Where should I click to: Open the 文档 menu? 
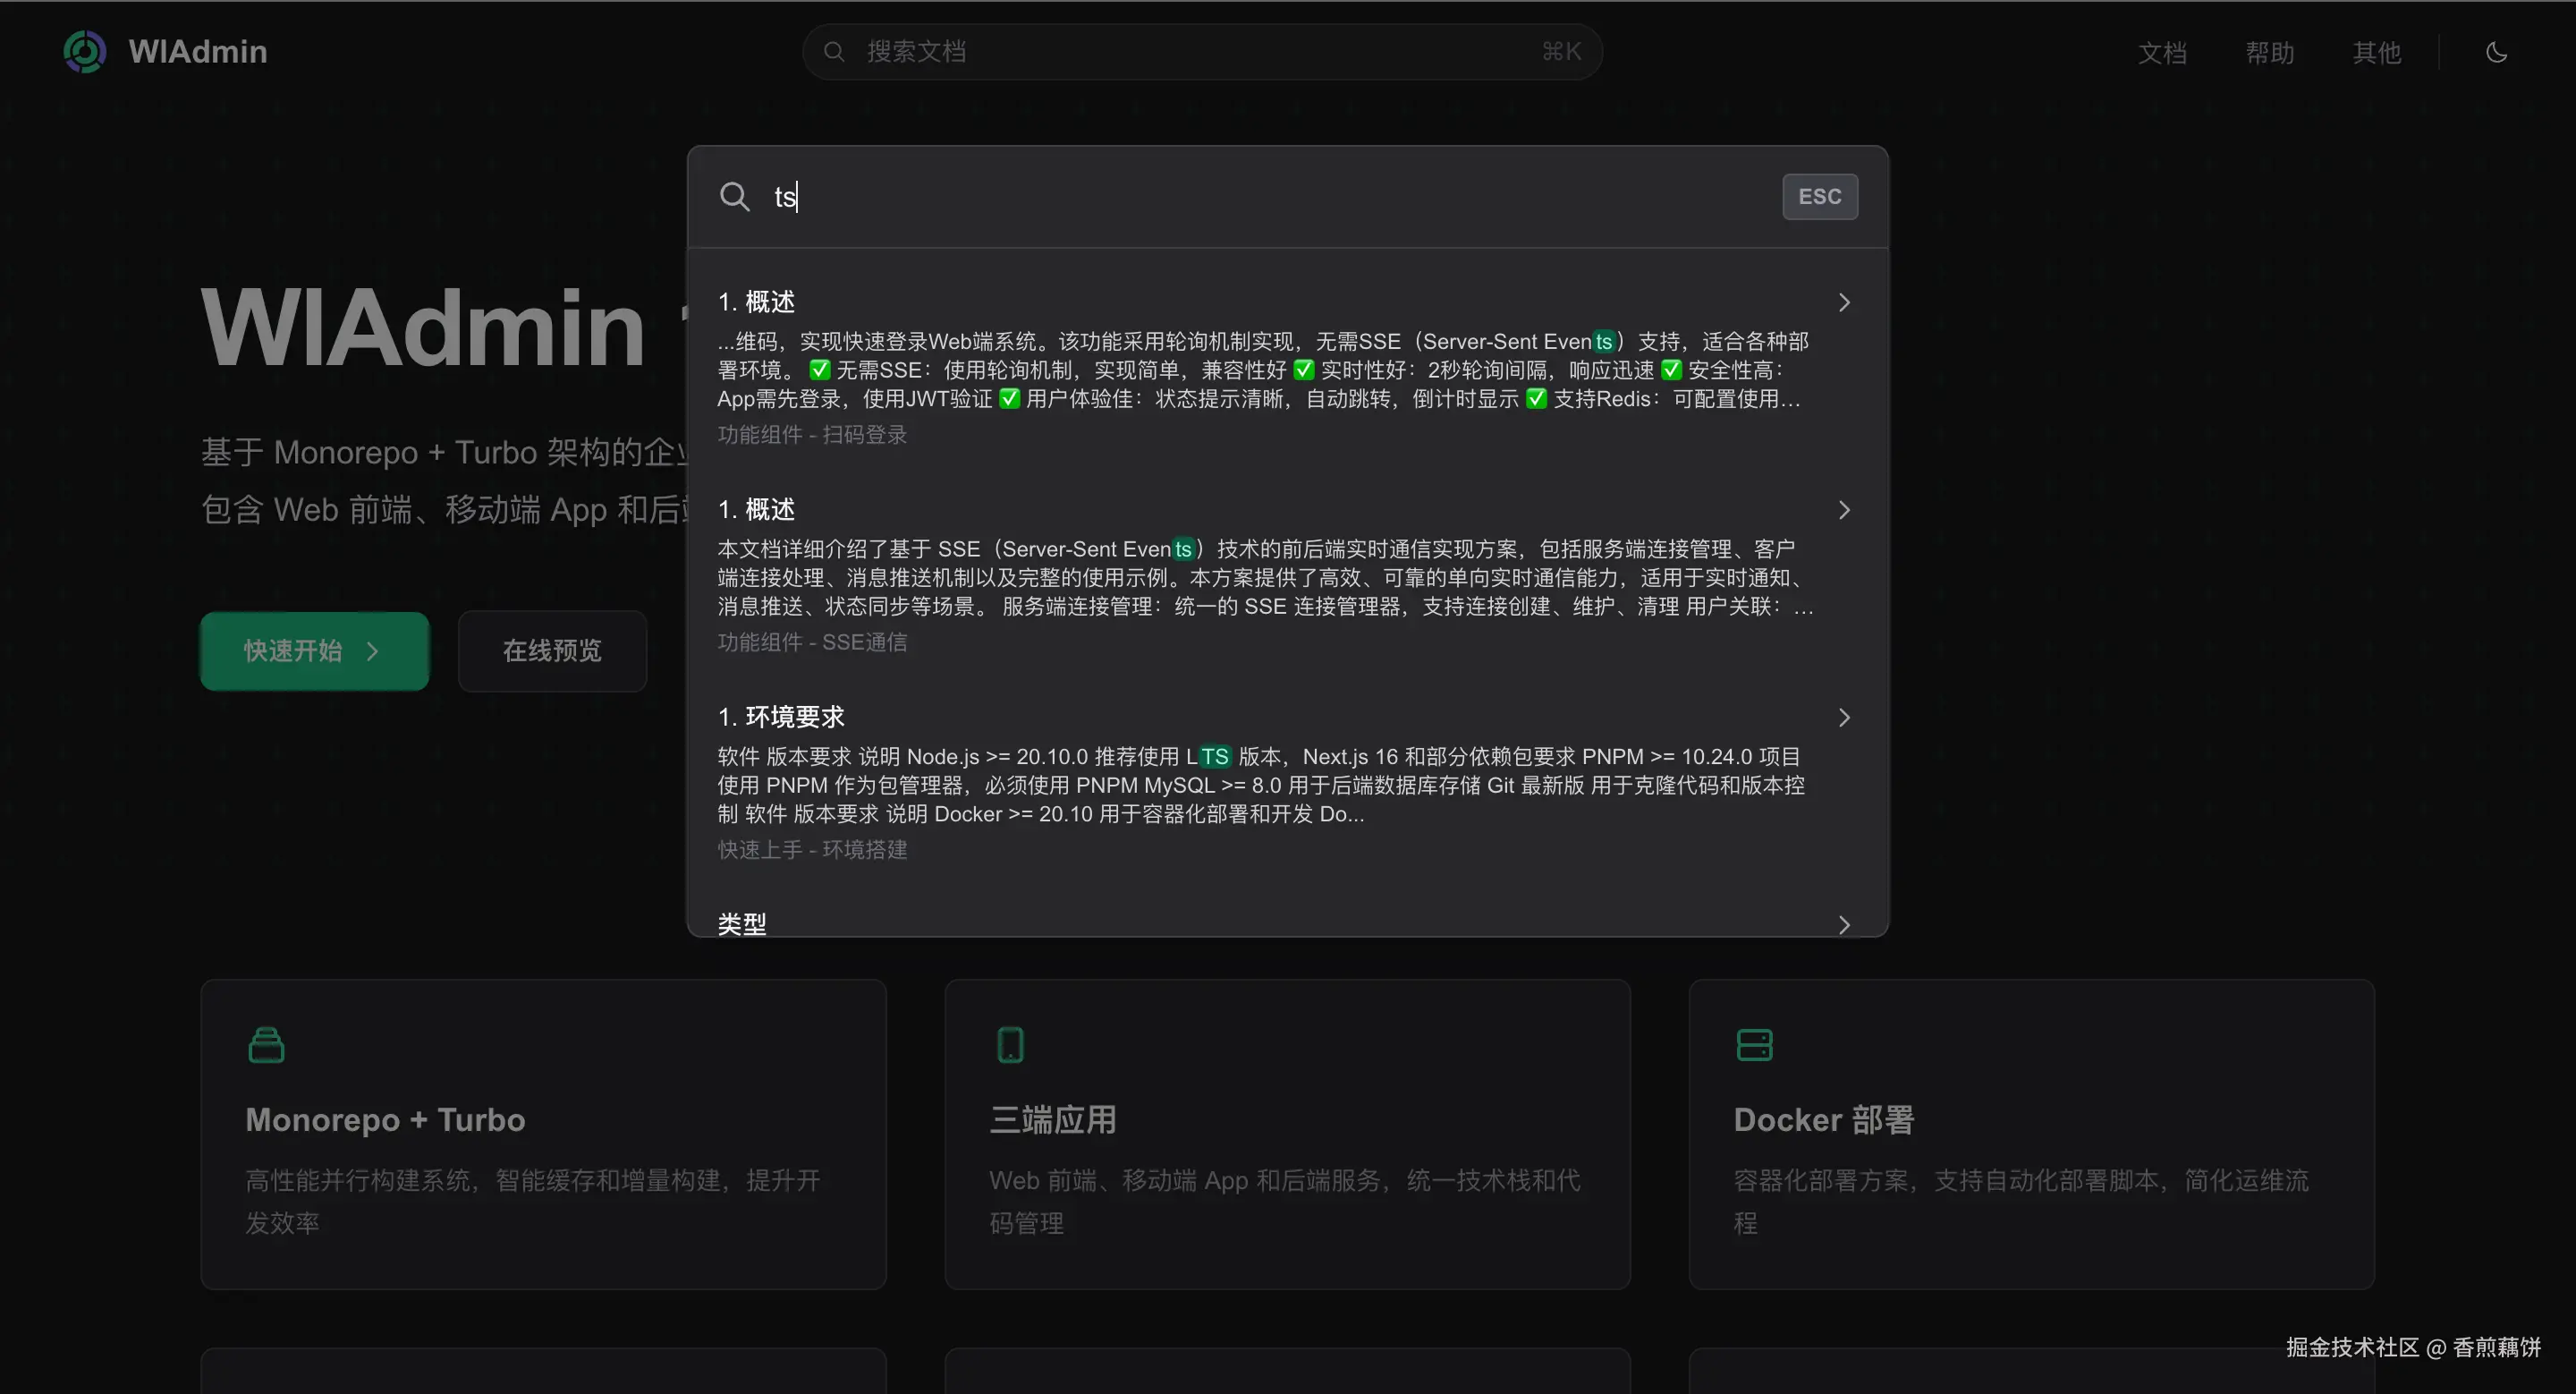pos(2162,52)
